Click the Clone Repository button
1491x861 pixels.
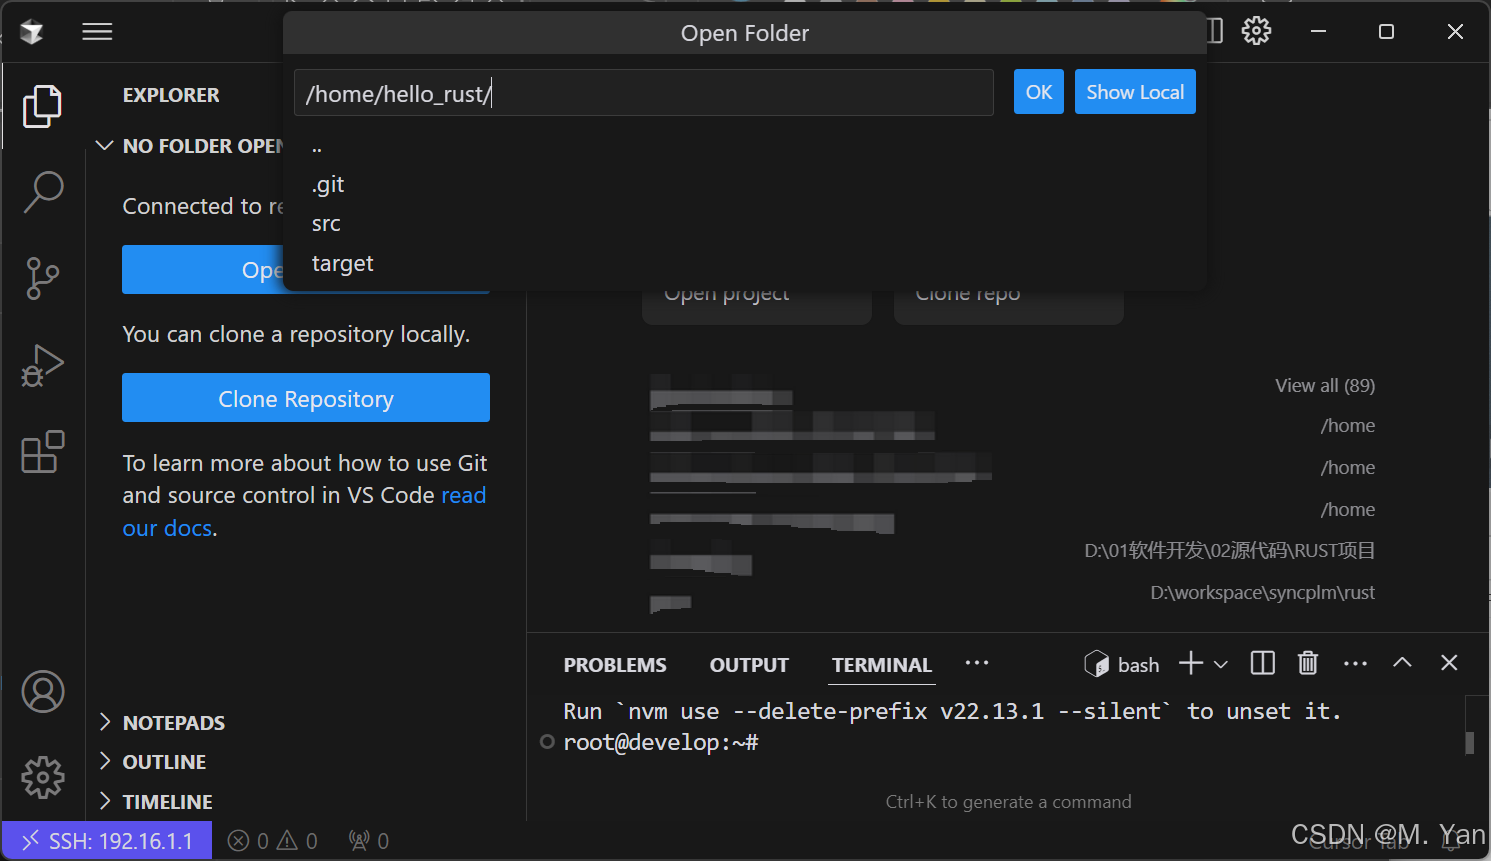click(x=305, y=397)
